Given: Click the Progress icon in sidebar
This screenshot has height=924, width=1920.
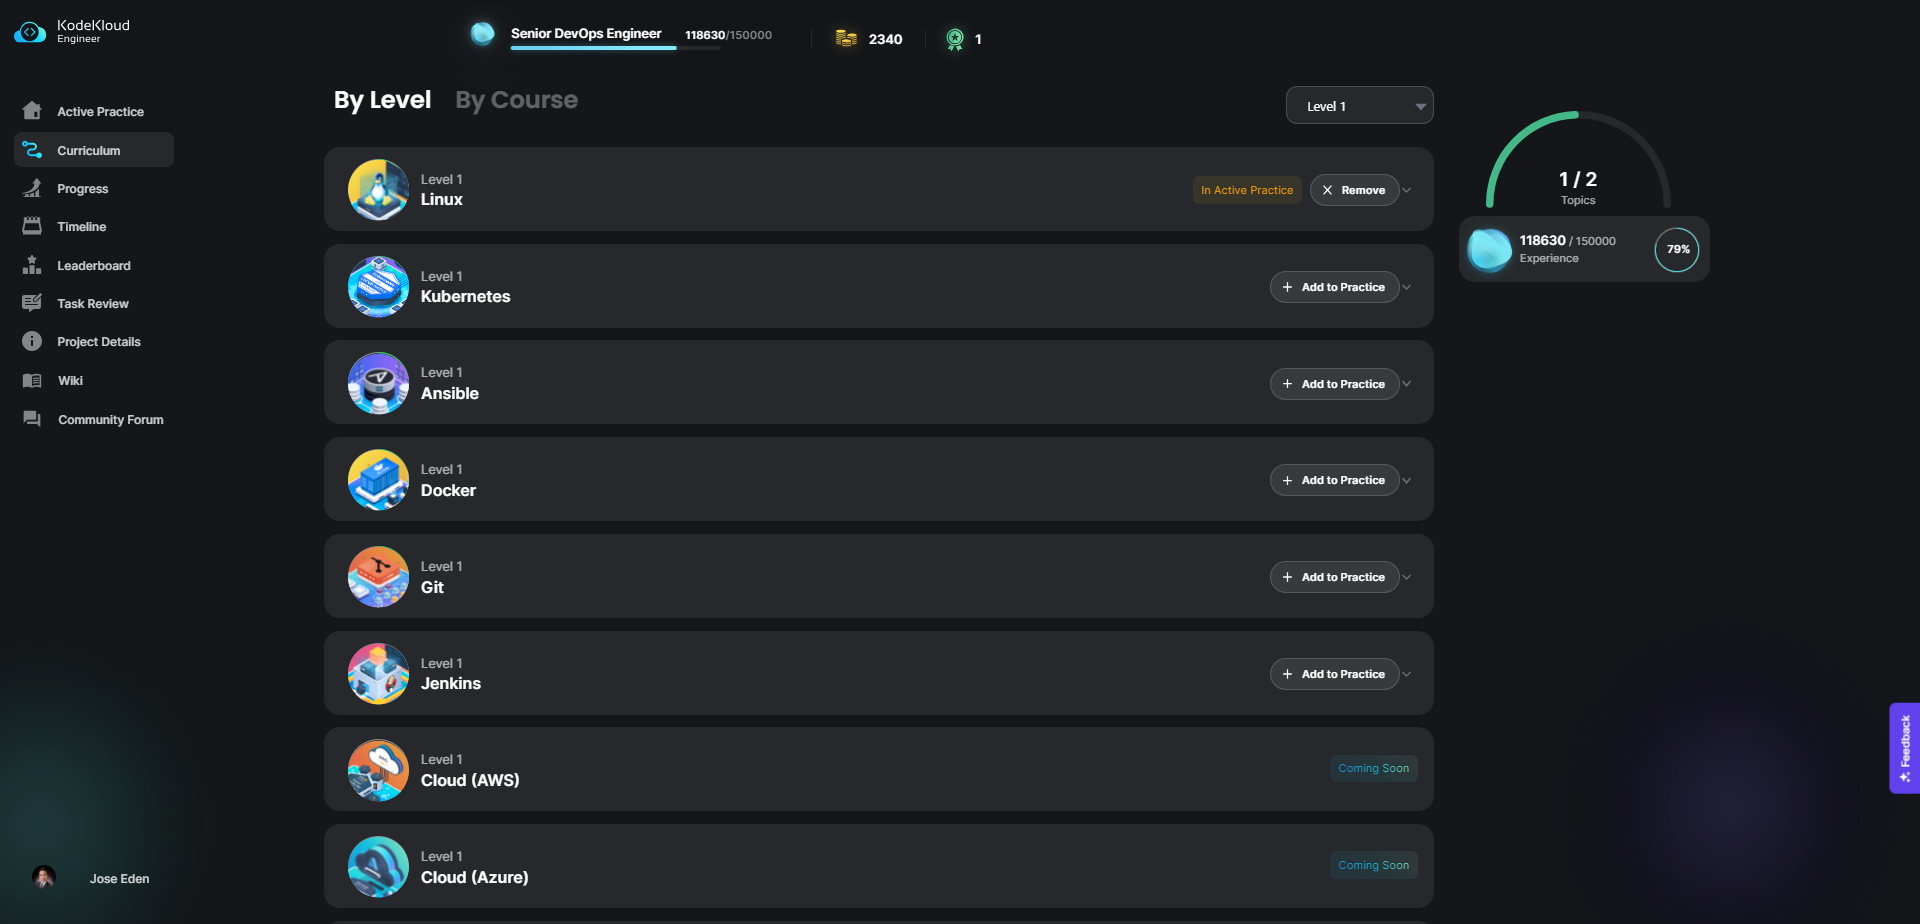Looking at the screenshot, I should [x=32, y=188].
